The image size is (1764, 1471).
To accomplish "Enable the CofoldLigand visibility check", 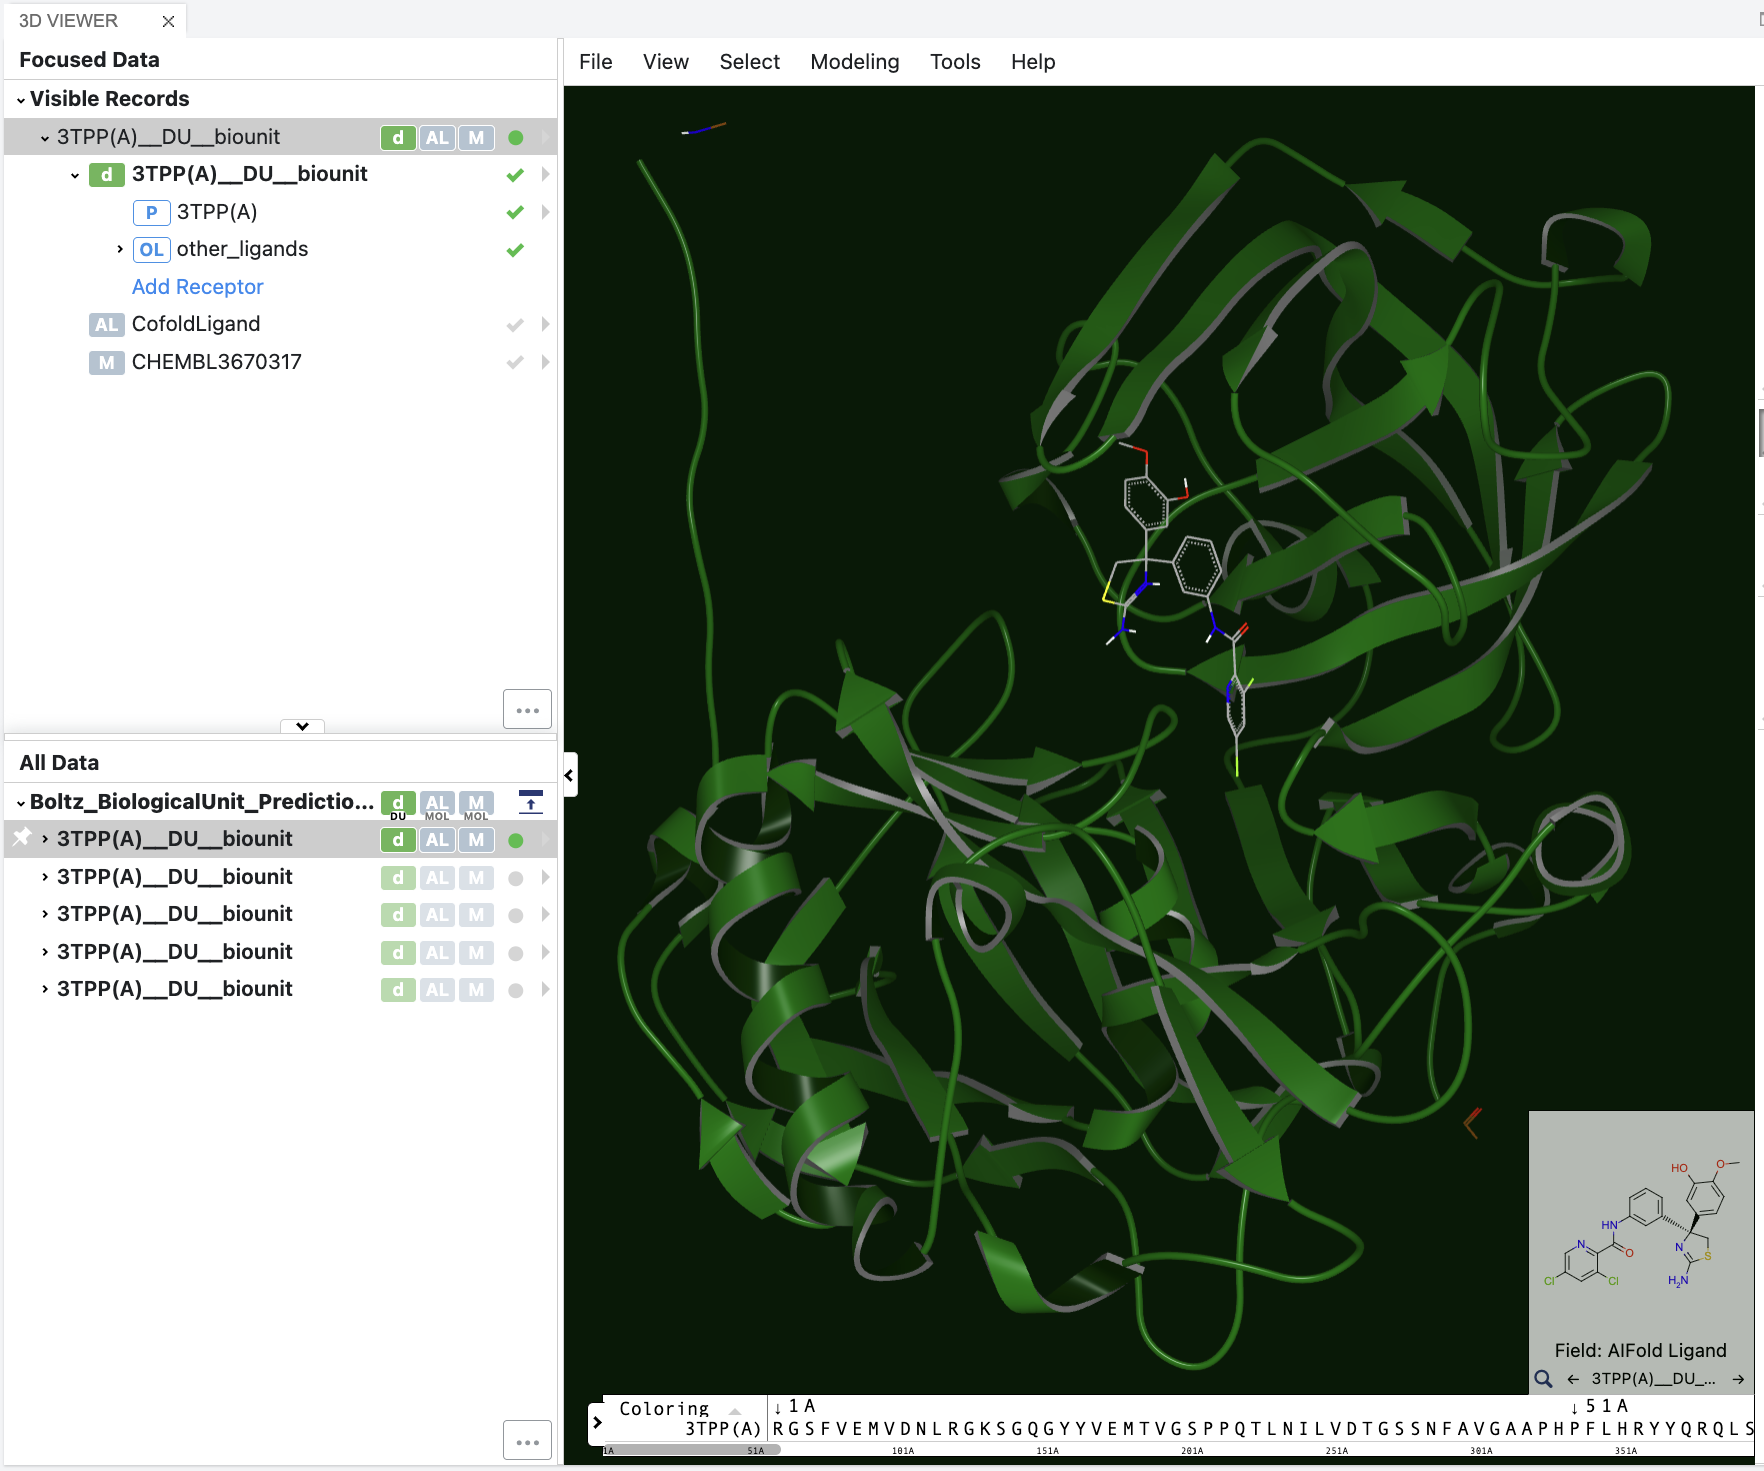I will coord(514,324).
